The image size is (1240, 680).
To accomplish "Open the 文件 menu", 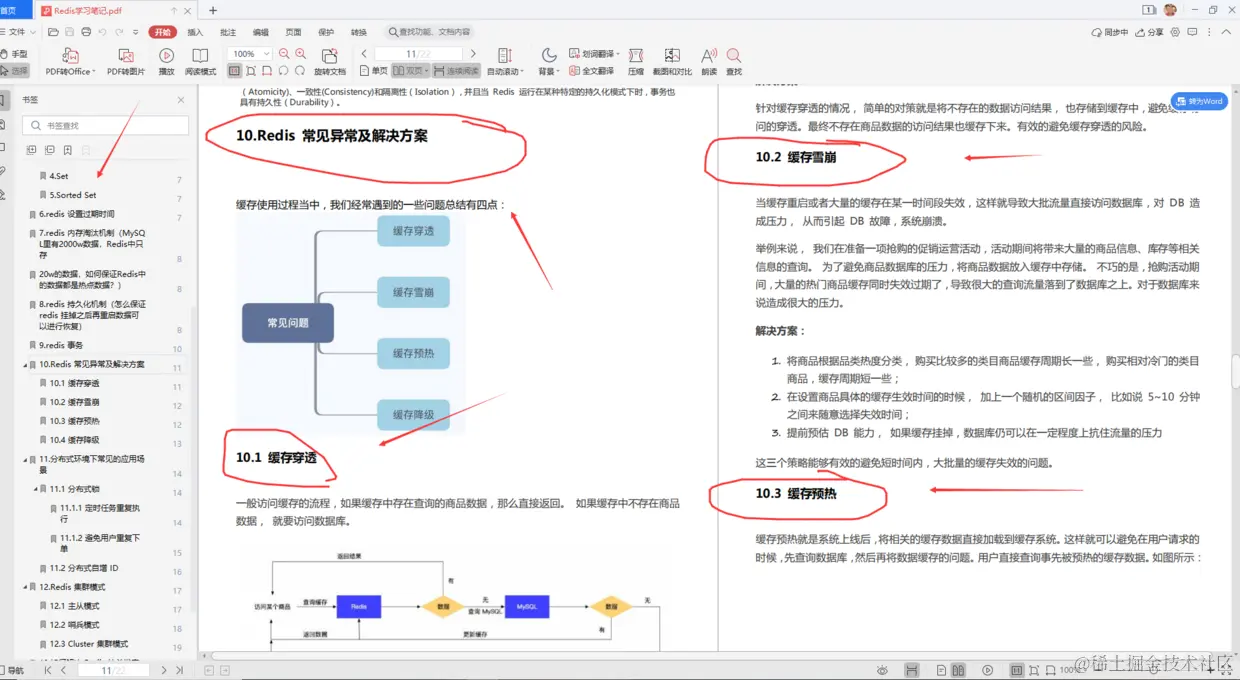I will tap(18, 31).
